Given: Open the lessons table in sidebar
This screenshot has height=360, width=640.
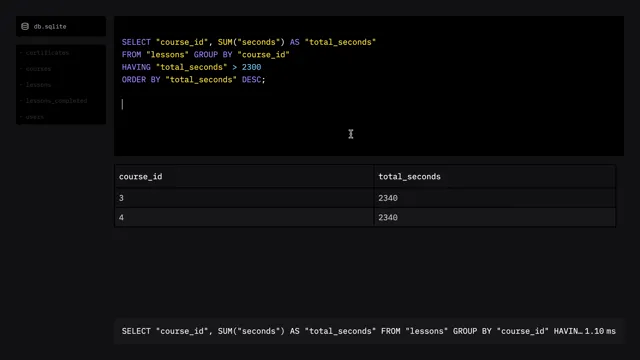Looking at the screenshot, I should click(38, 84).
